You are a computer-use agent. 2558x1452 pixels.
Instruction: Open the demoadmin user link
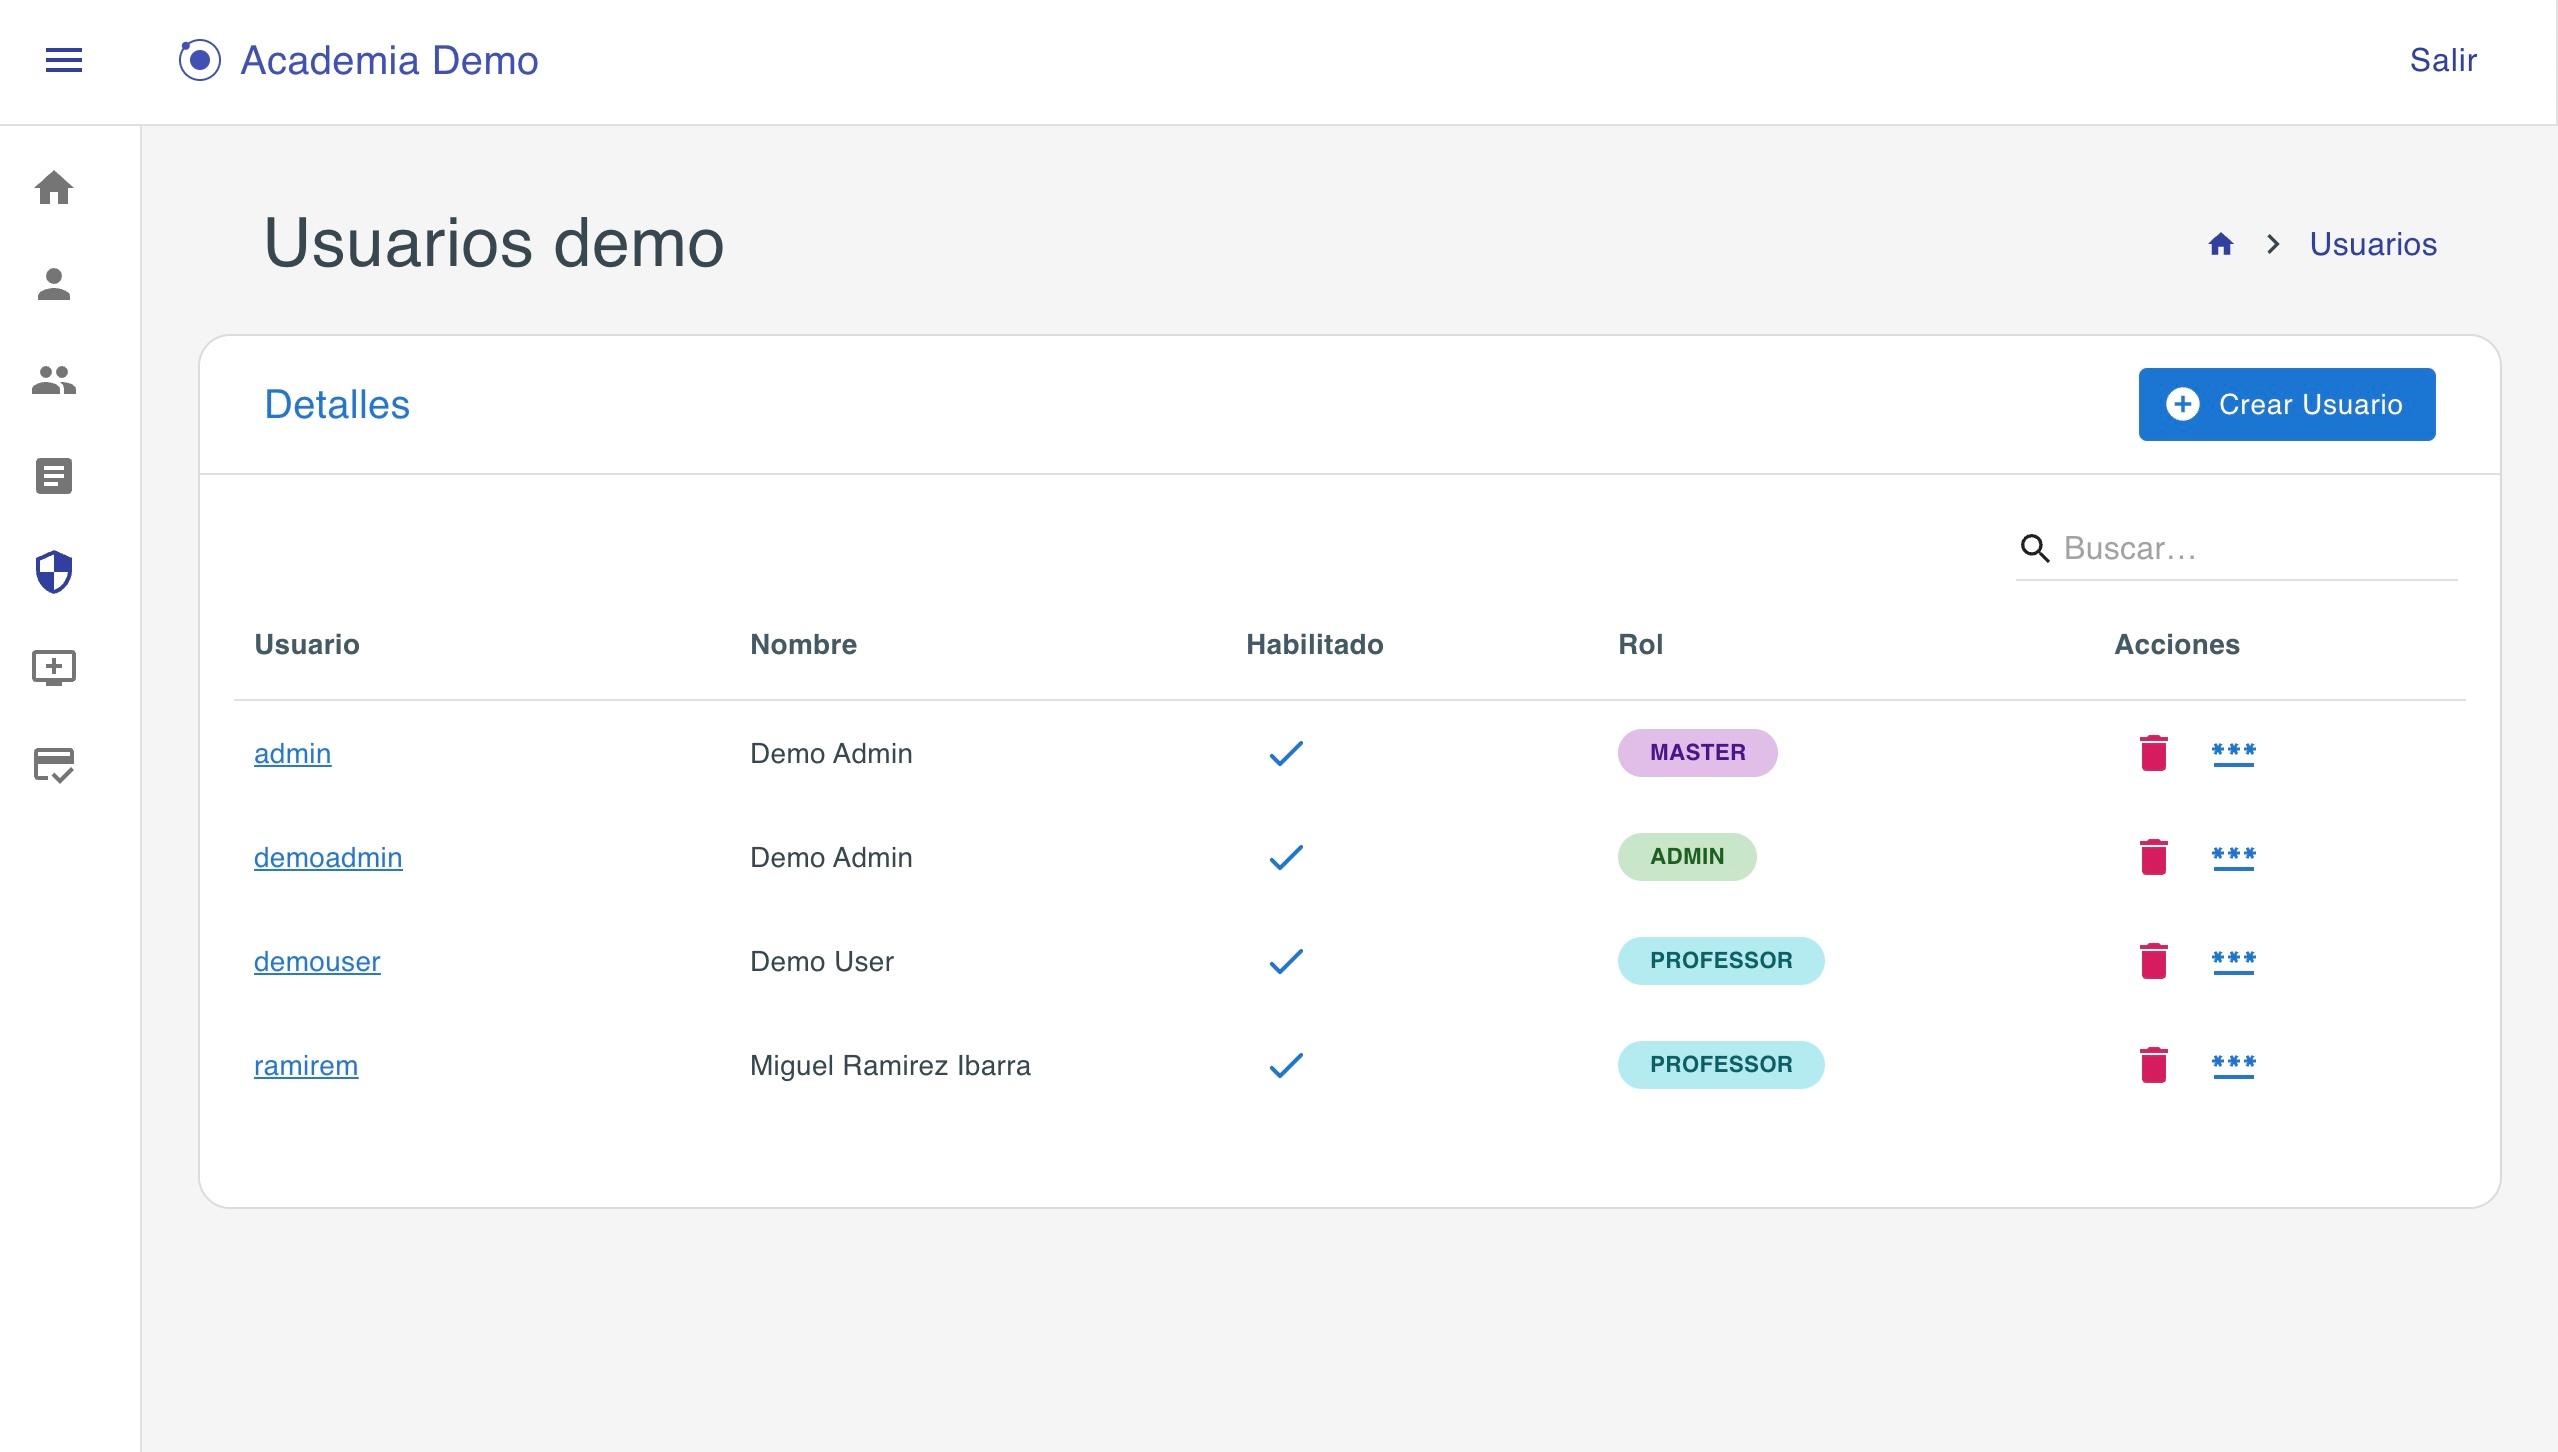(x=328, y=857)
